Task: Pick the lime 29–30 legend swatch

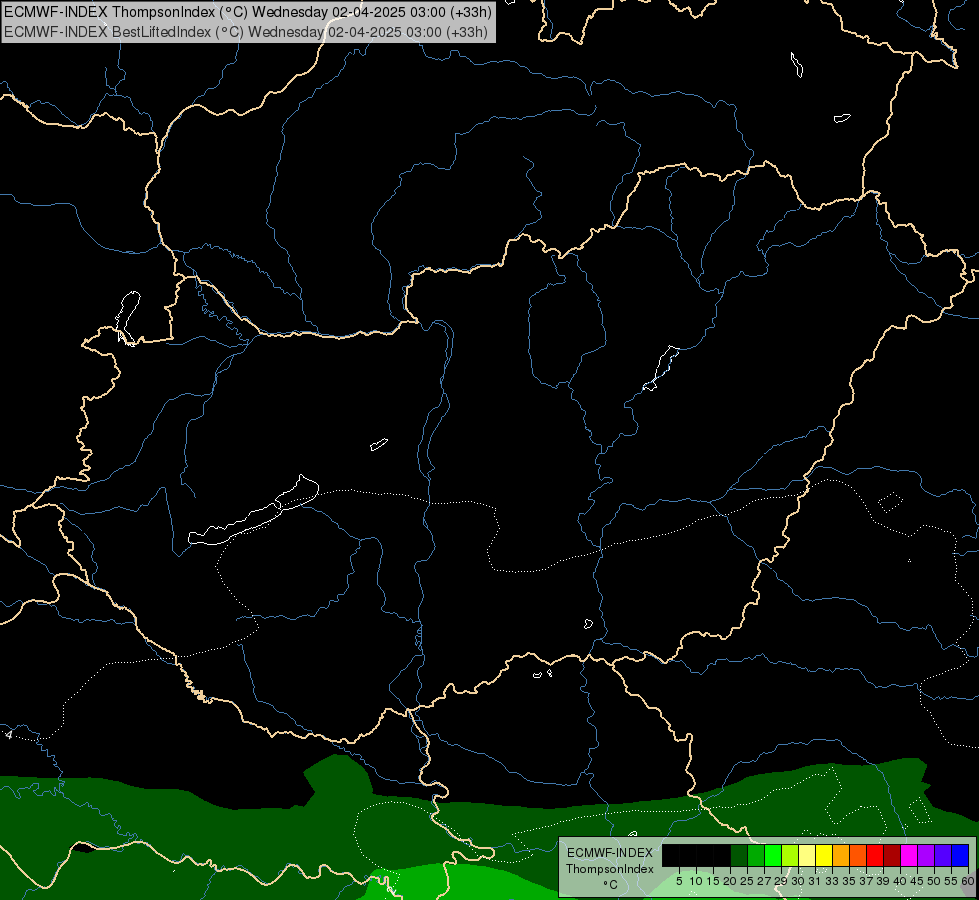Action: click(790, 856)
